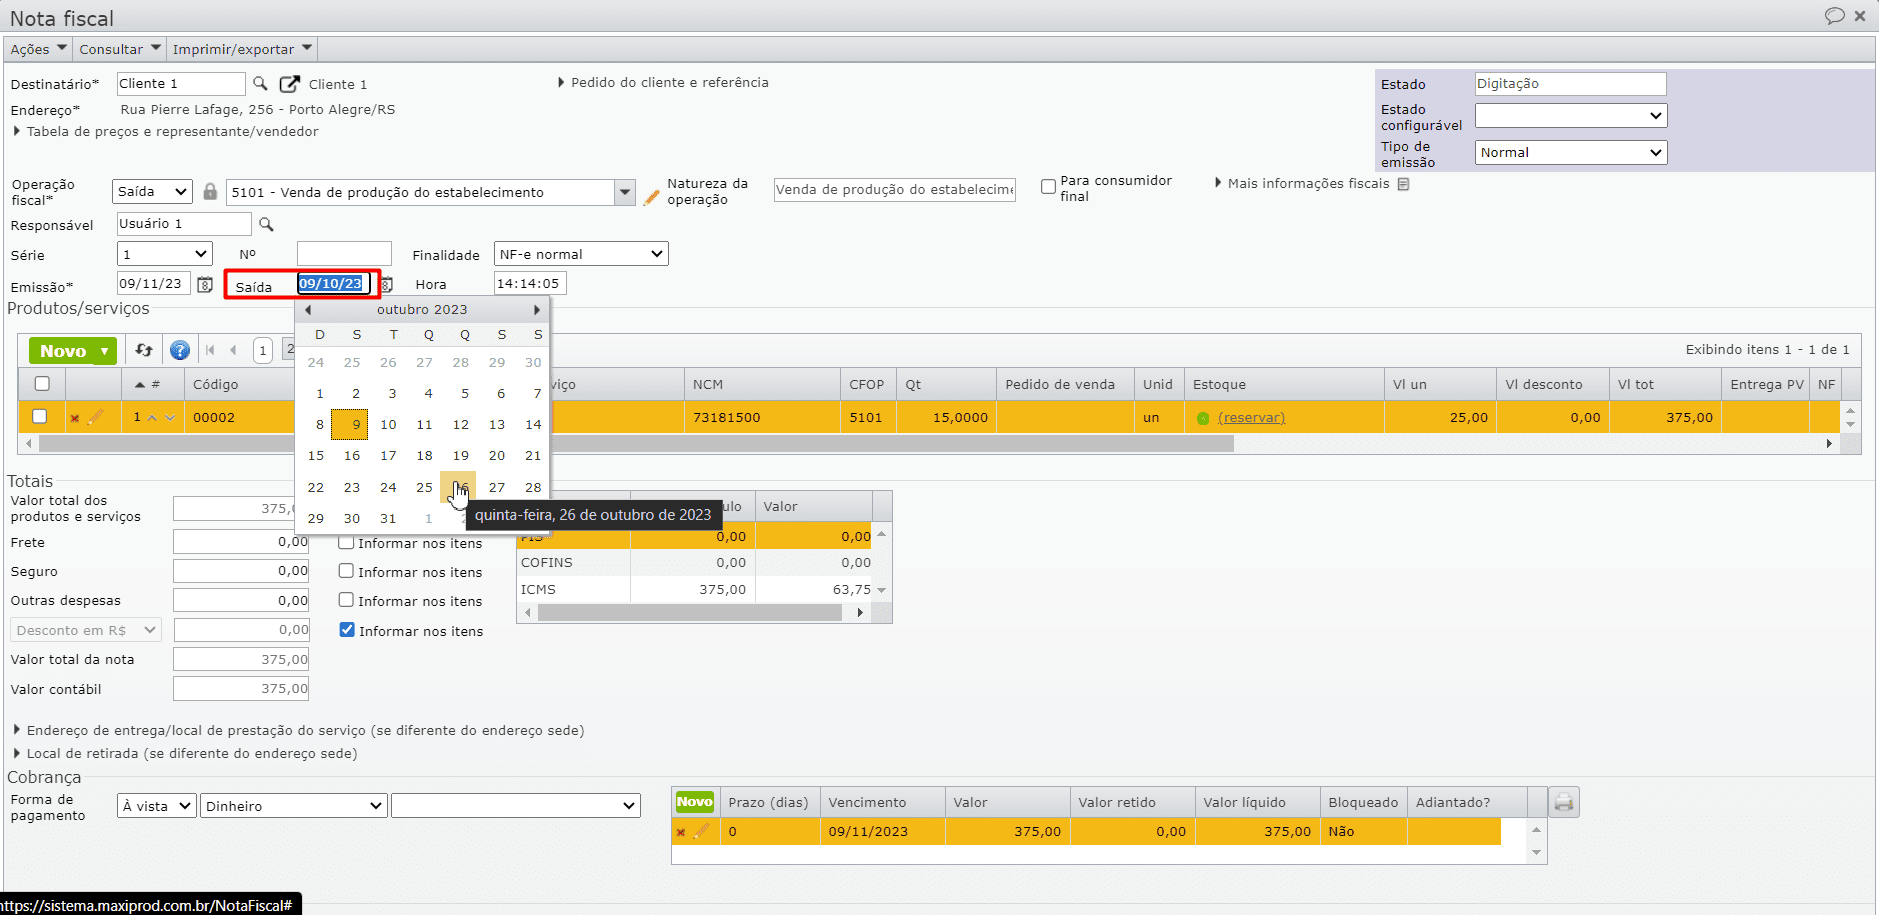Select the checkbox for product row 00002

coord(40,417)
